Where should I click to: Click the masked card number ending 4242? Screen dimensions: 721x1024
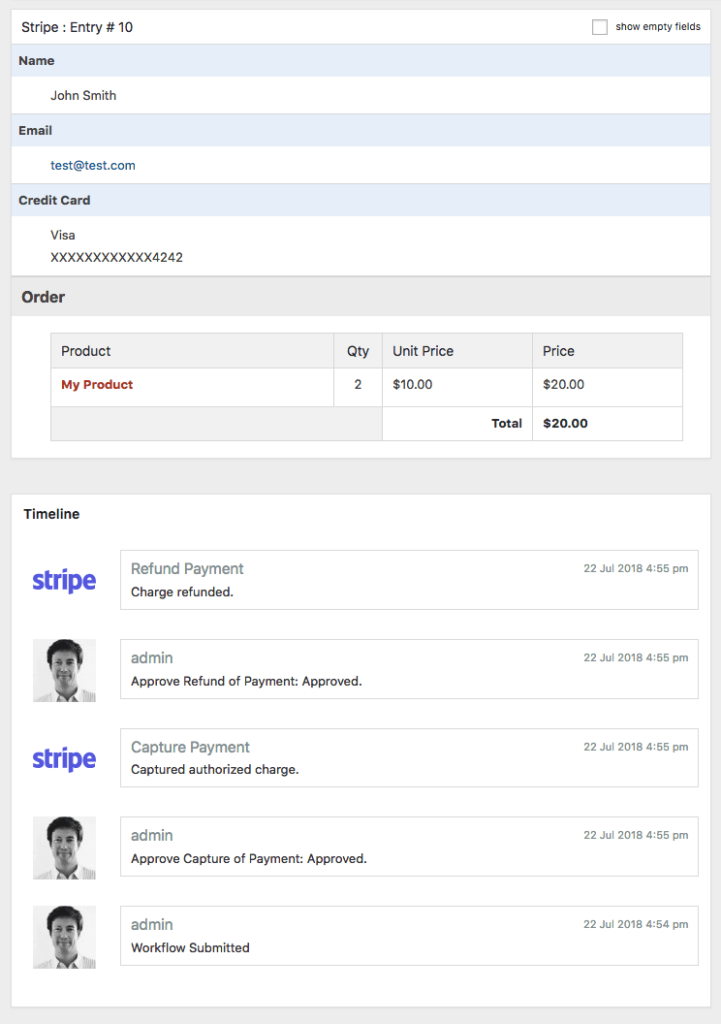[117, 257]
